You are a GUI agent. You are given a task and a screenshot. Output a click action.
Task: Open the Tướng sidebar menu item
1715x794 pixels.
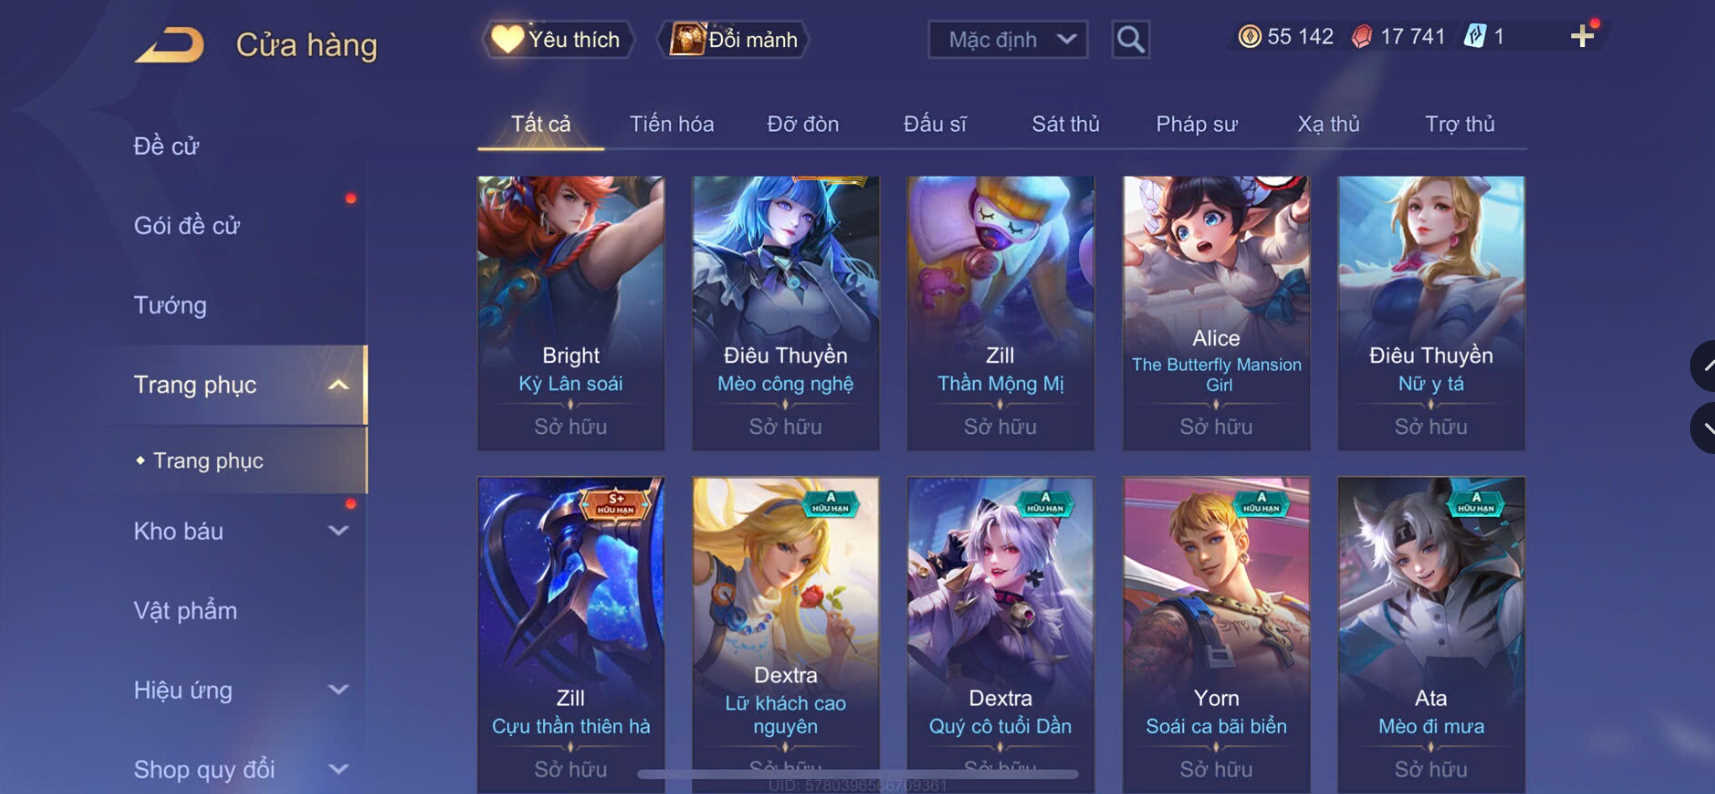click(170, 305)
